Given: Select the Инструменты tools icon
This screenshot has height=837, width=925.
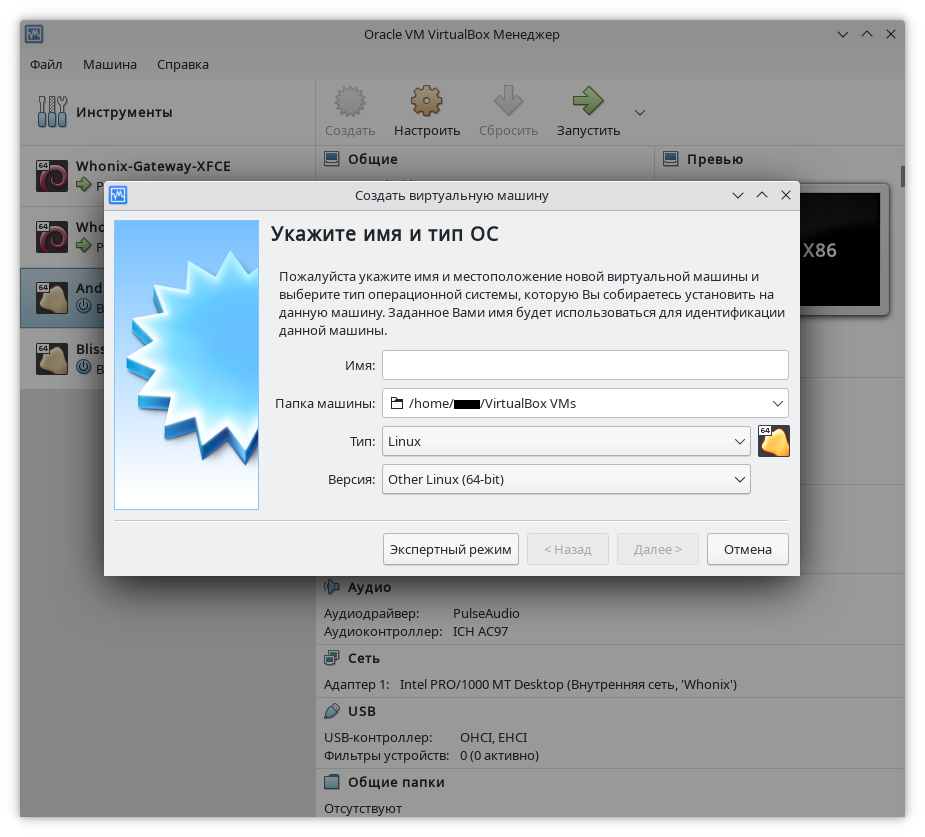Looking at the screenshot, I should pyautogui.click(x=52, y=112).
